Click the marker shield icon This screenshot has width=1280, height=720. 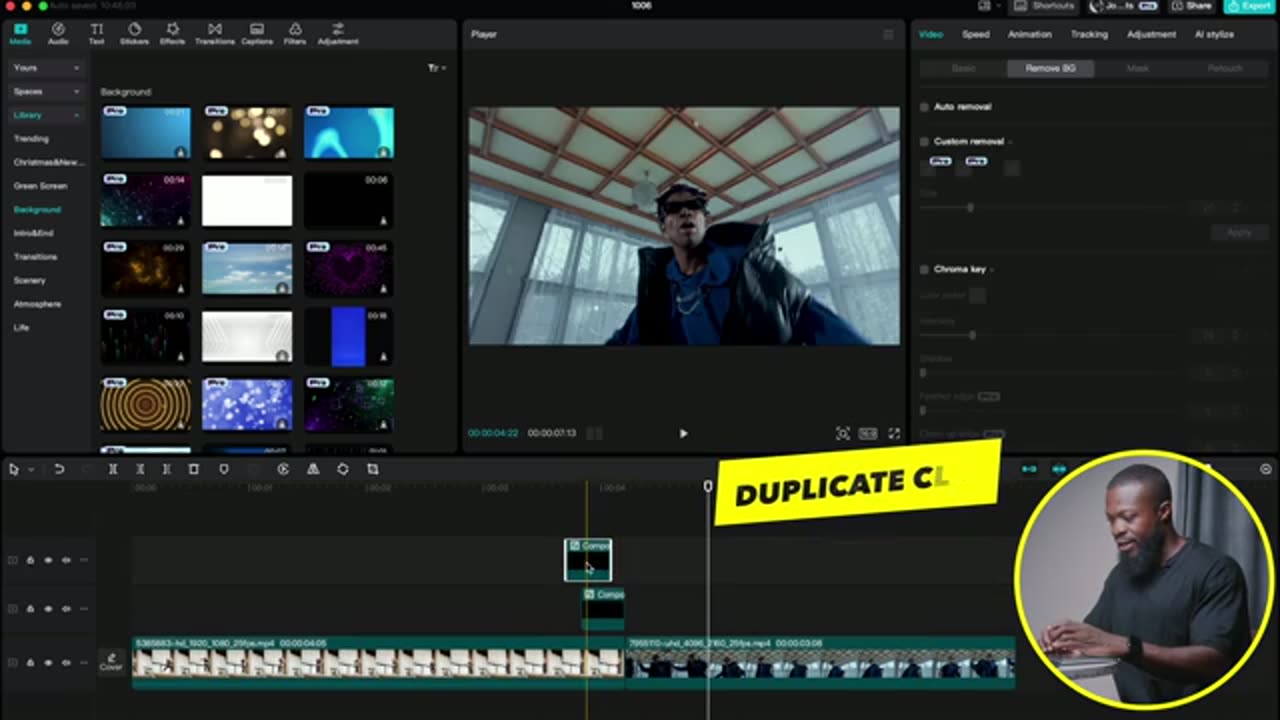coord(224,469)
